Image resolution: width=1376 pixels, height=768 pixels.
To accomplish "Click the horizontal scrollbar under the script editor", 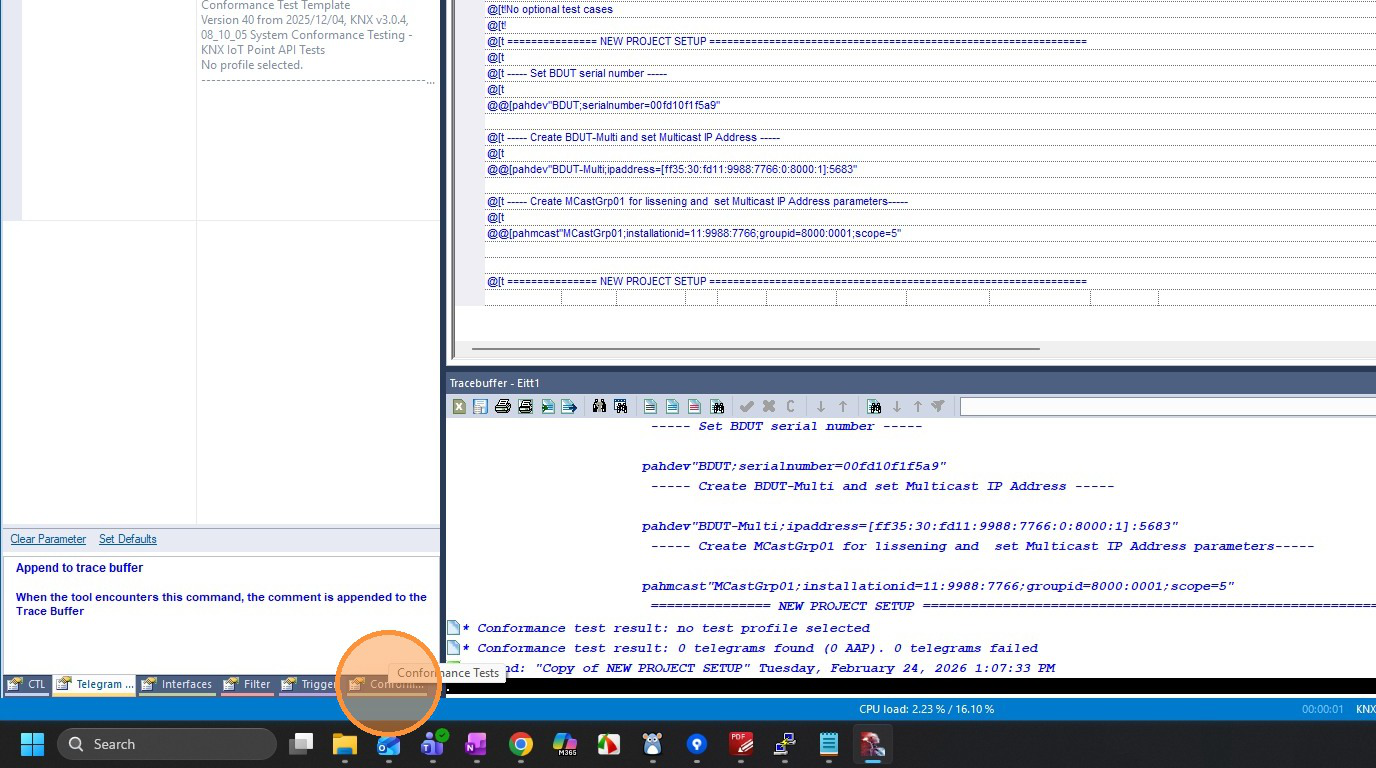I will point(755,349).
